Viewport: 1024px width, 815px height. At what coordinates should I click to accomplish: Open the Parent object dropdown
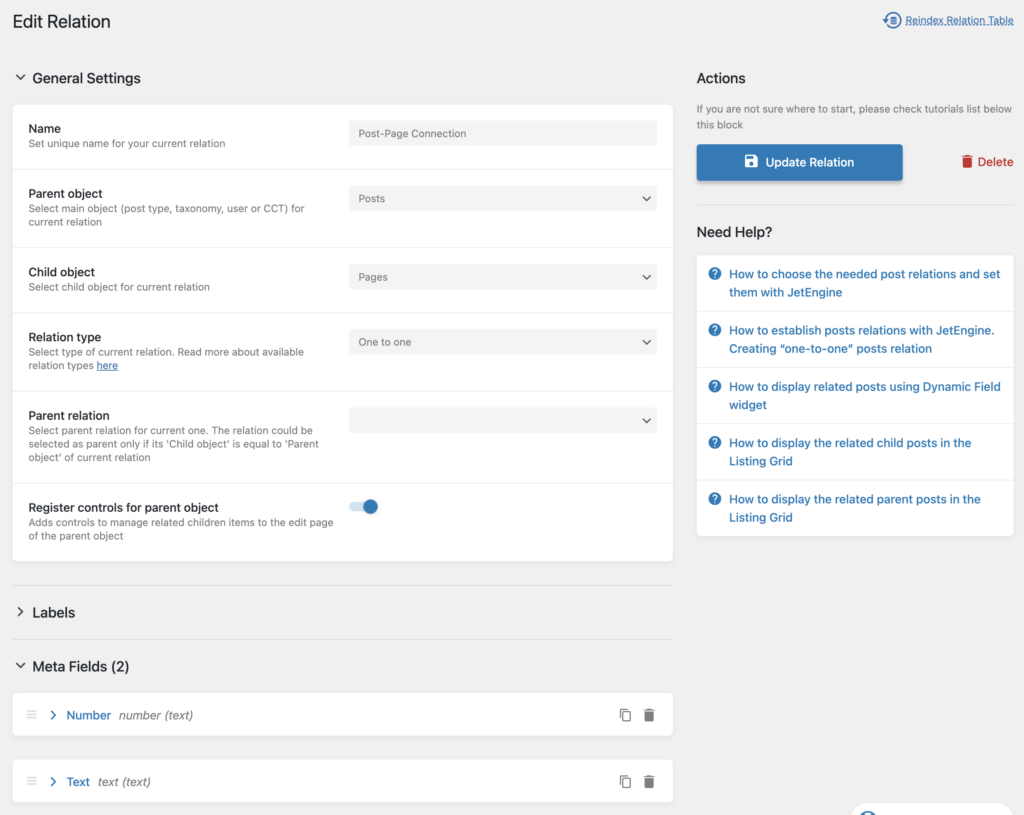[x=502, y=198]
